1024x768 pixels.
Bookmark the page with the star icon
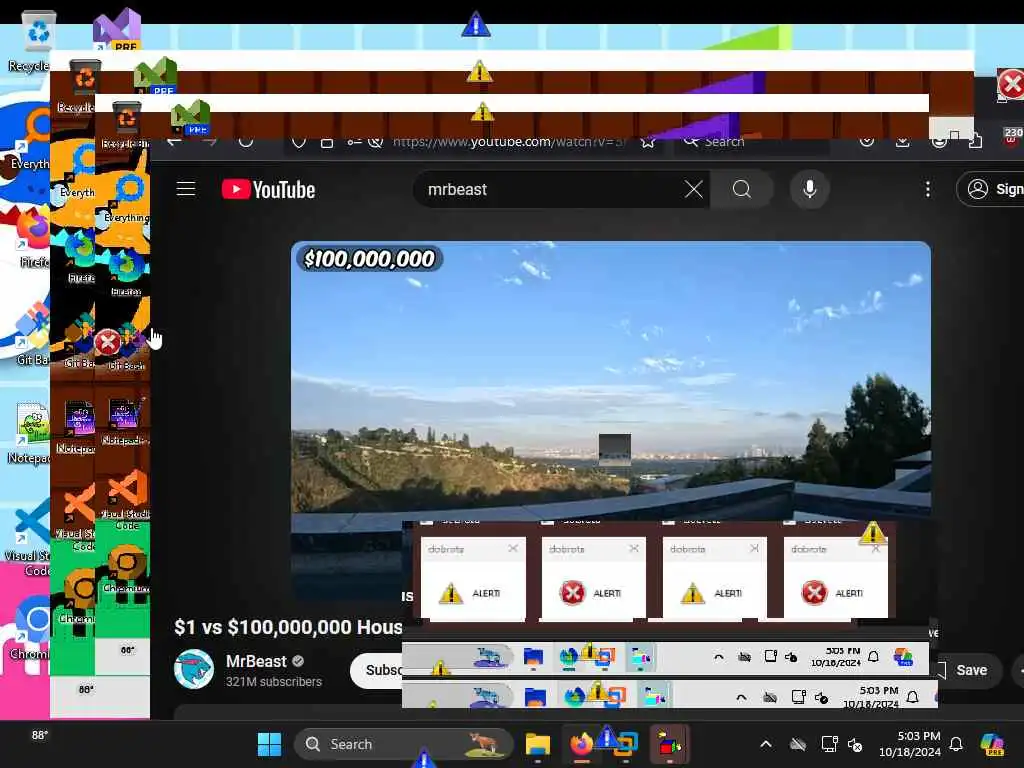pos(647,142)
